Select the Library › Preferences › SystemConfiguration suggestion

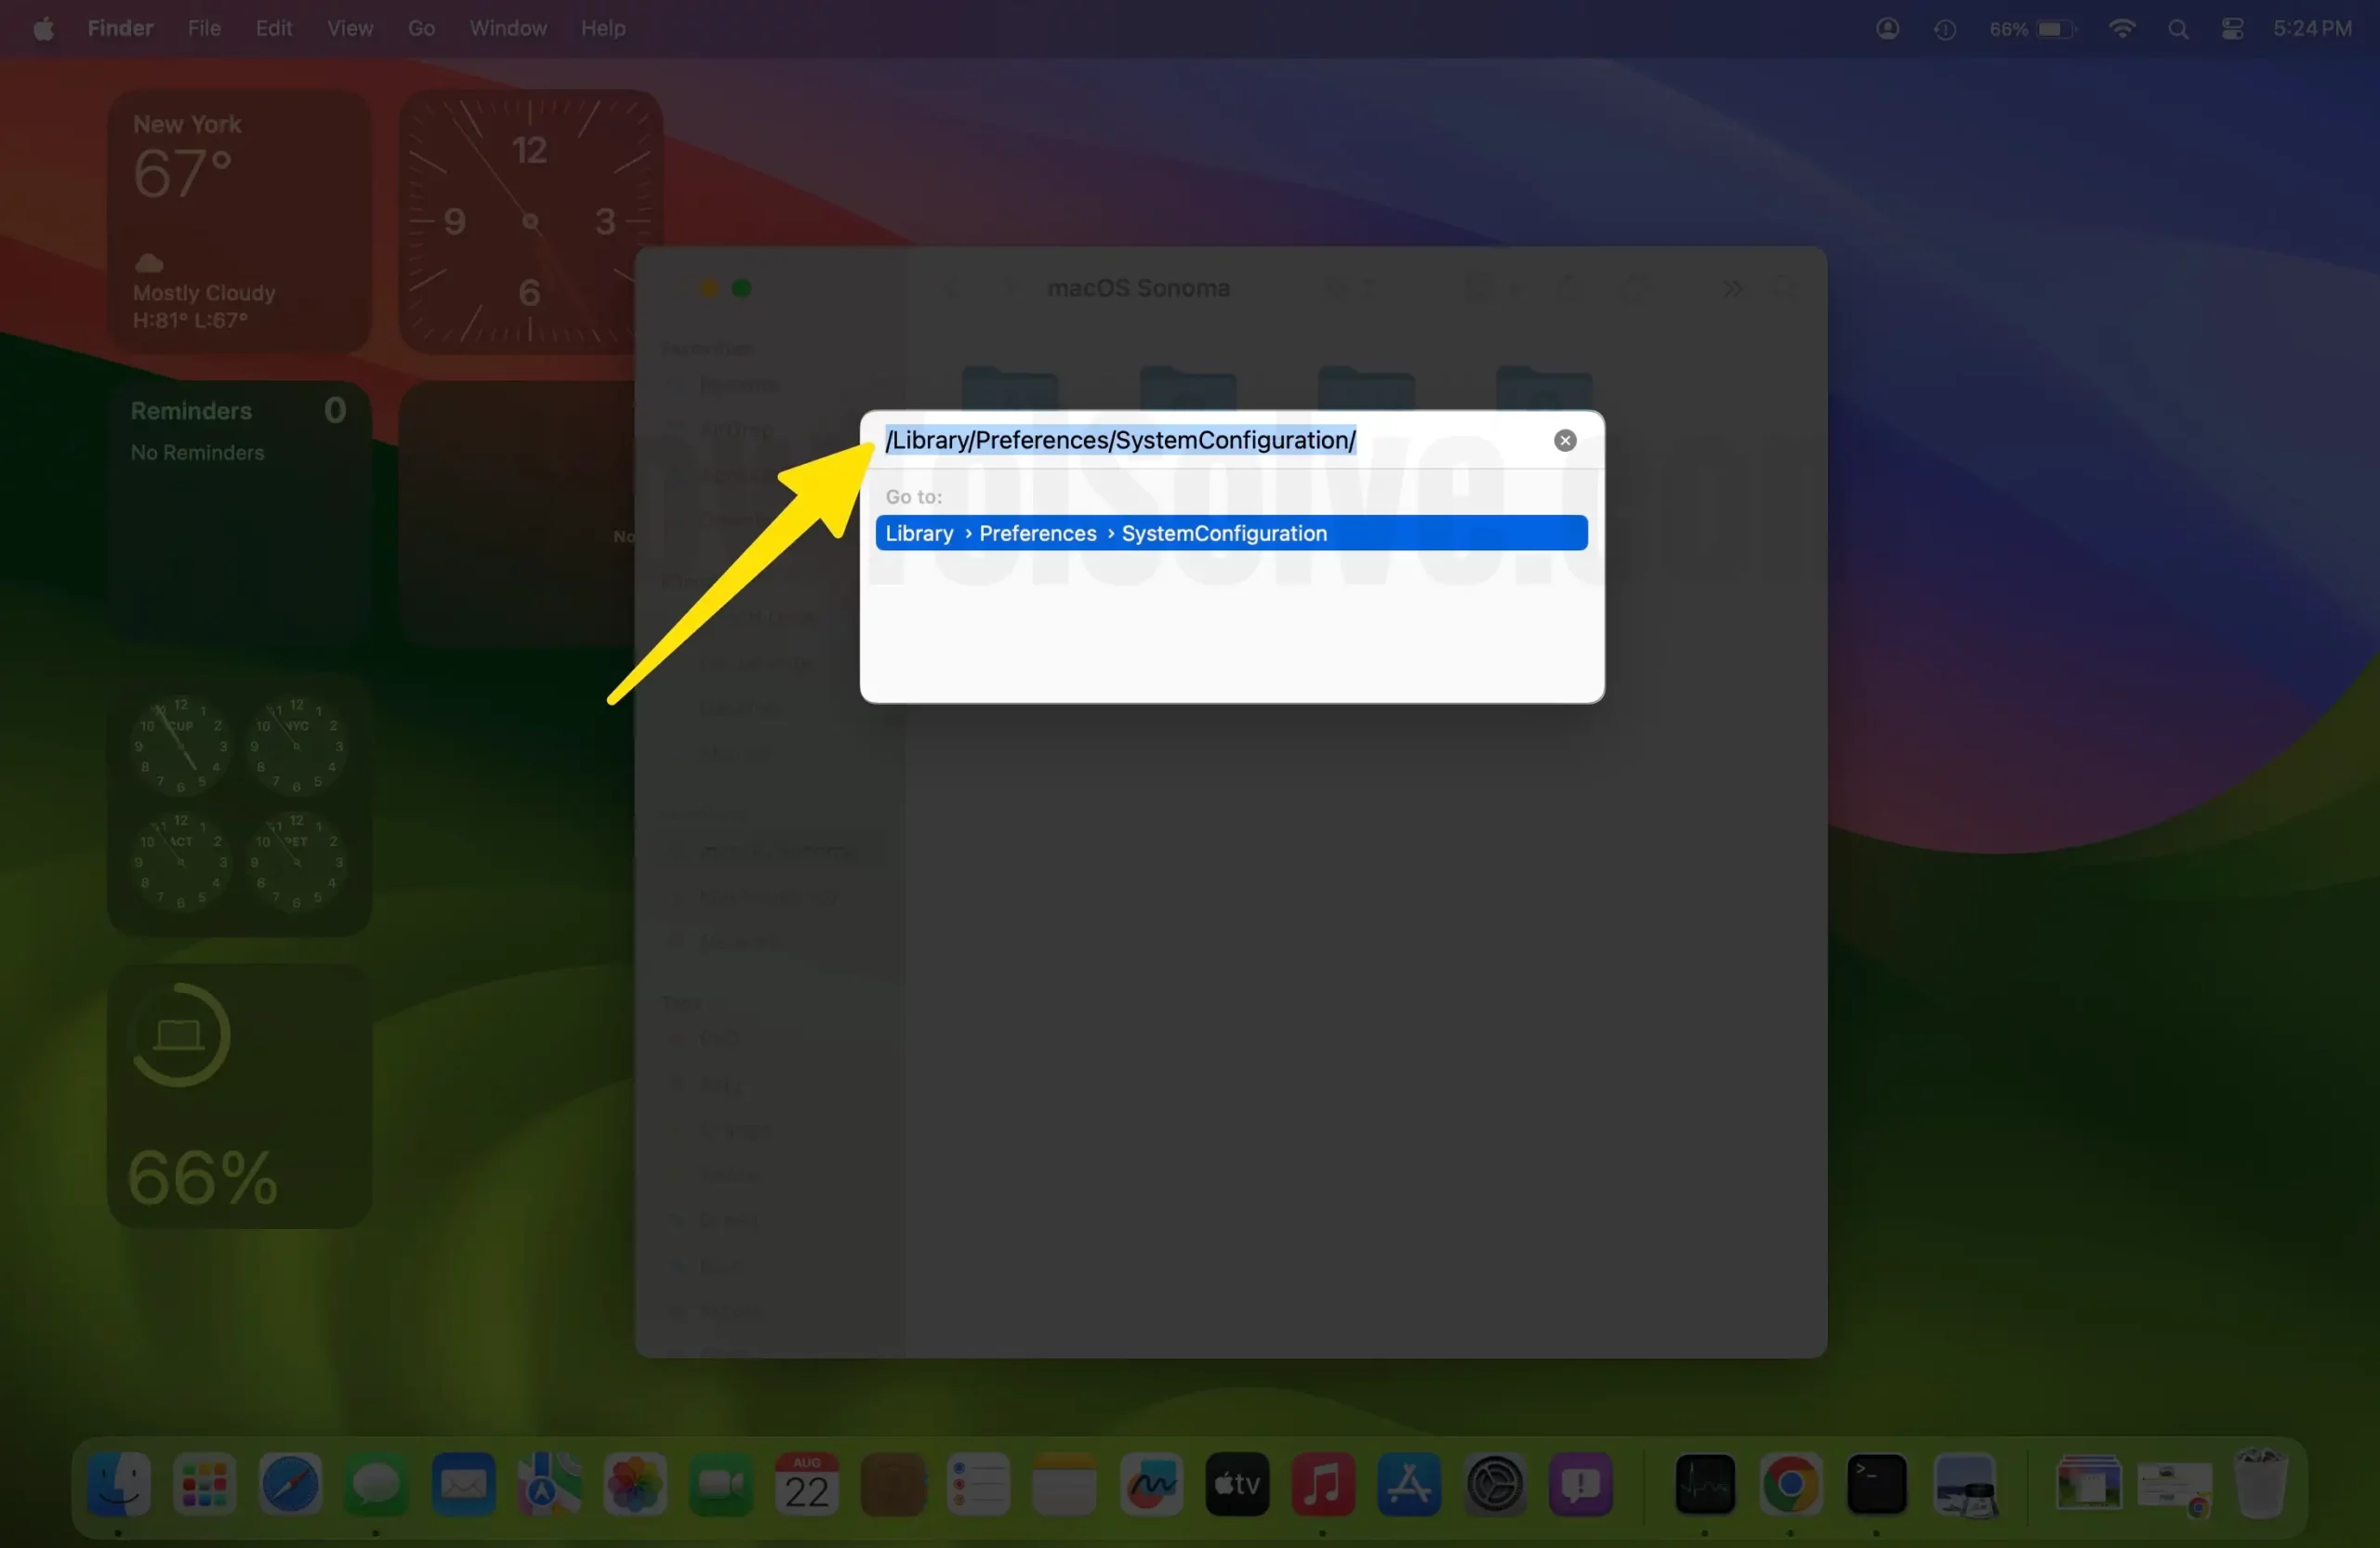pyautogui.click(x=1231, y=533)
